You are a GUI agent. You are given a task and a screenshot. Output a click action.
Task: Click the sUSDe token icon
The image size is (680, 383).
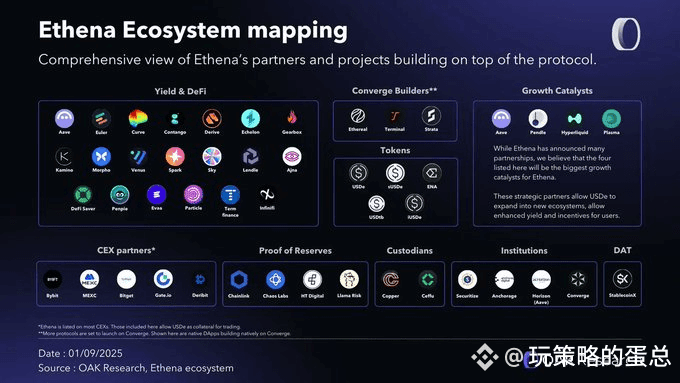[x=395, y=173]
